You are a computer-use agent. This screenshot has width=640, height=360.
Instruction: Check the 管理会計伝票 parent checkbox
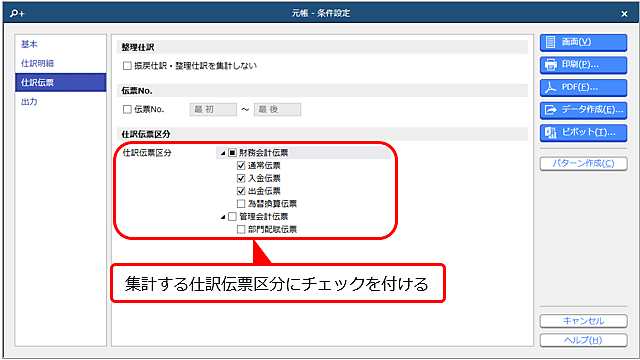pyautogui.click(x=232, y=216)
